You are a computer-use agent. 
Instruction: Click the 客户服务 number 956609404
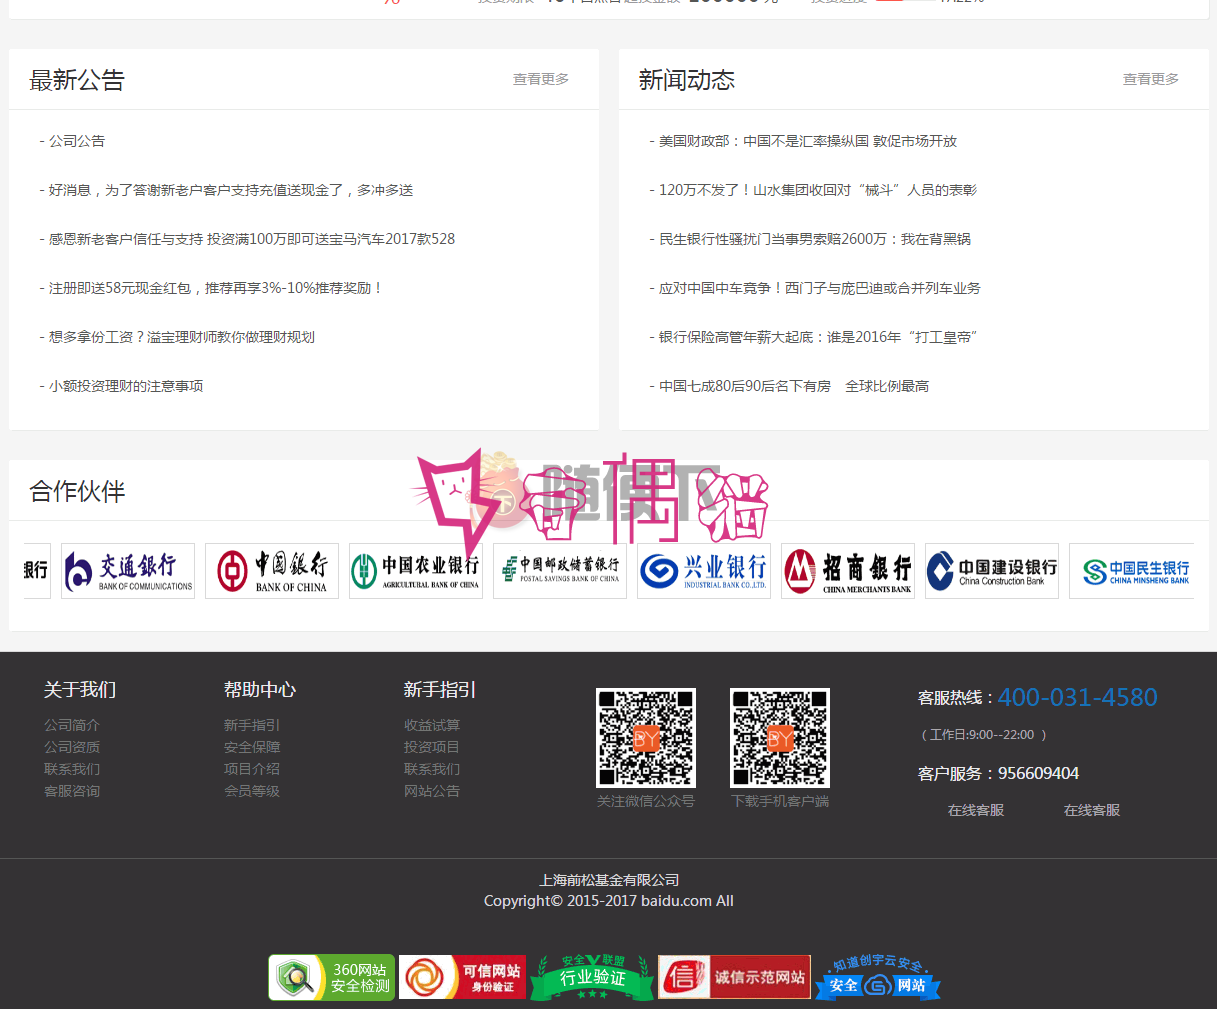coord(1038,773)
